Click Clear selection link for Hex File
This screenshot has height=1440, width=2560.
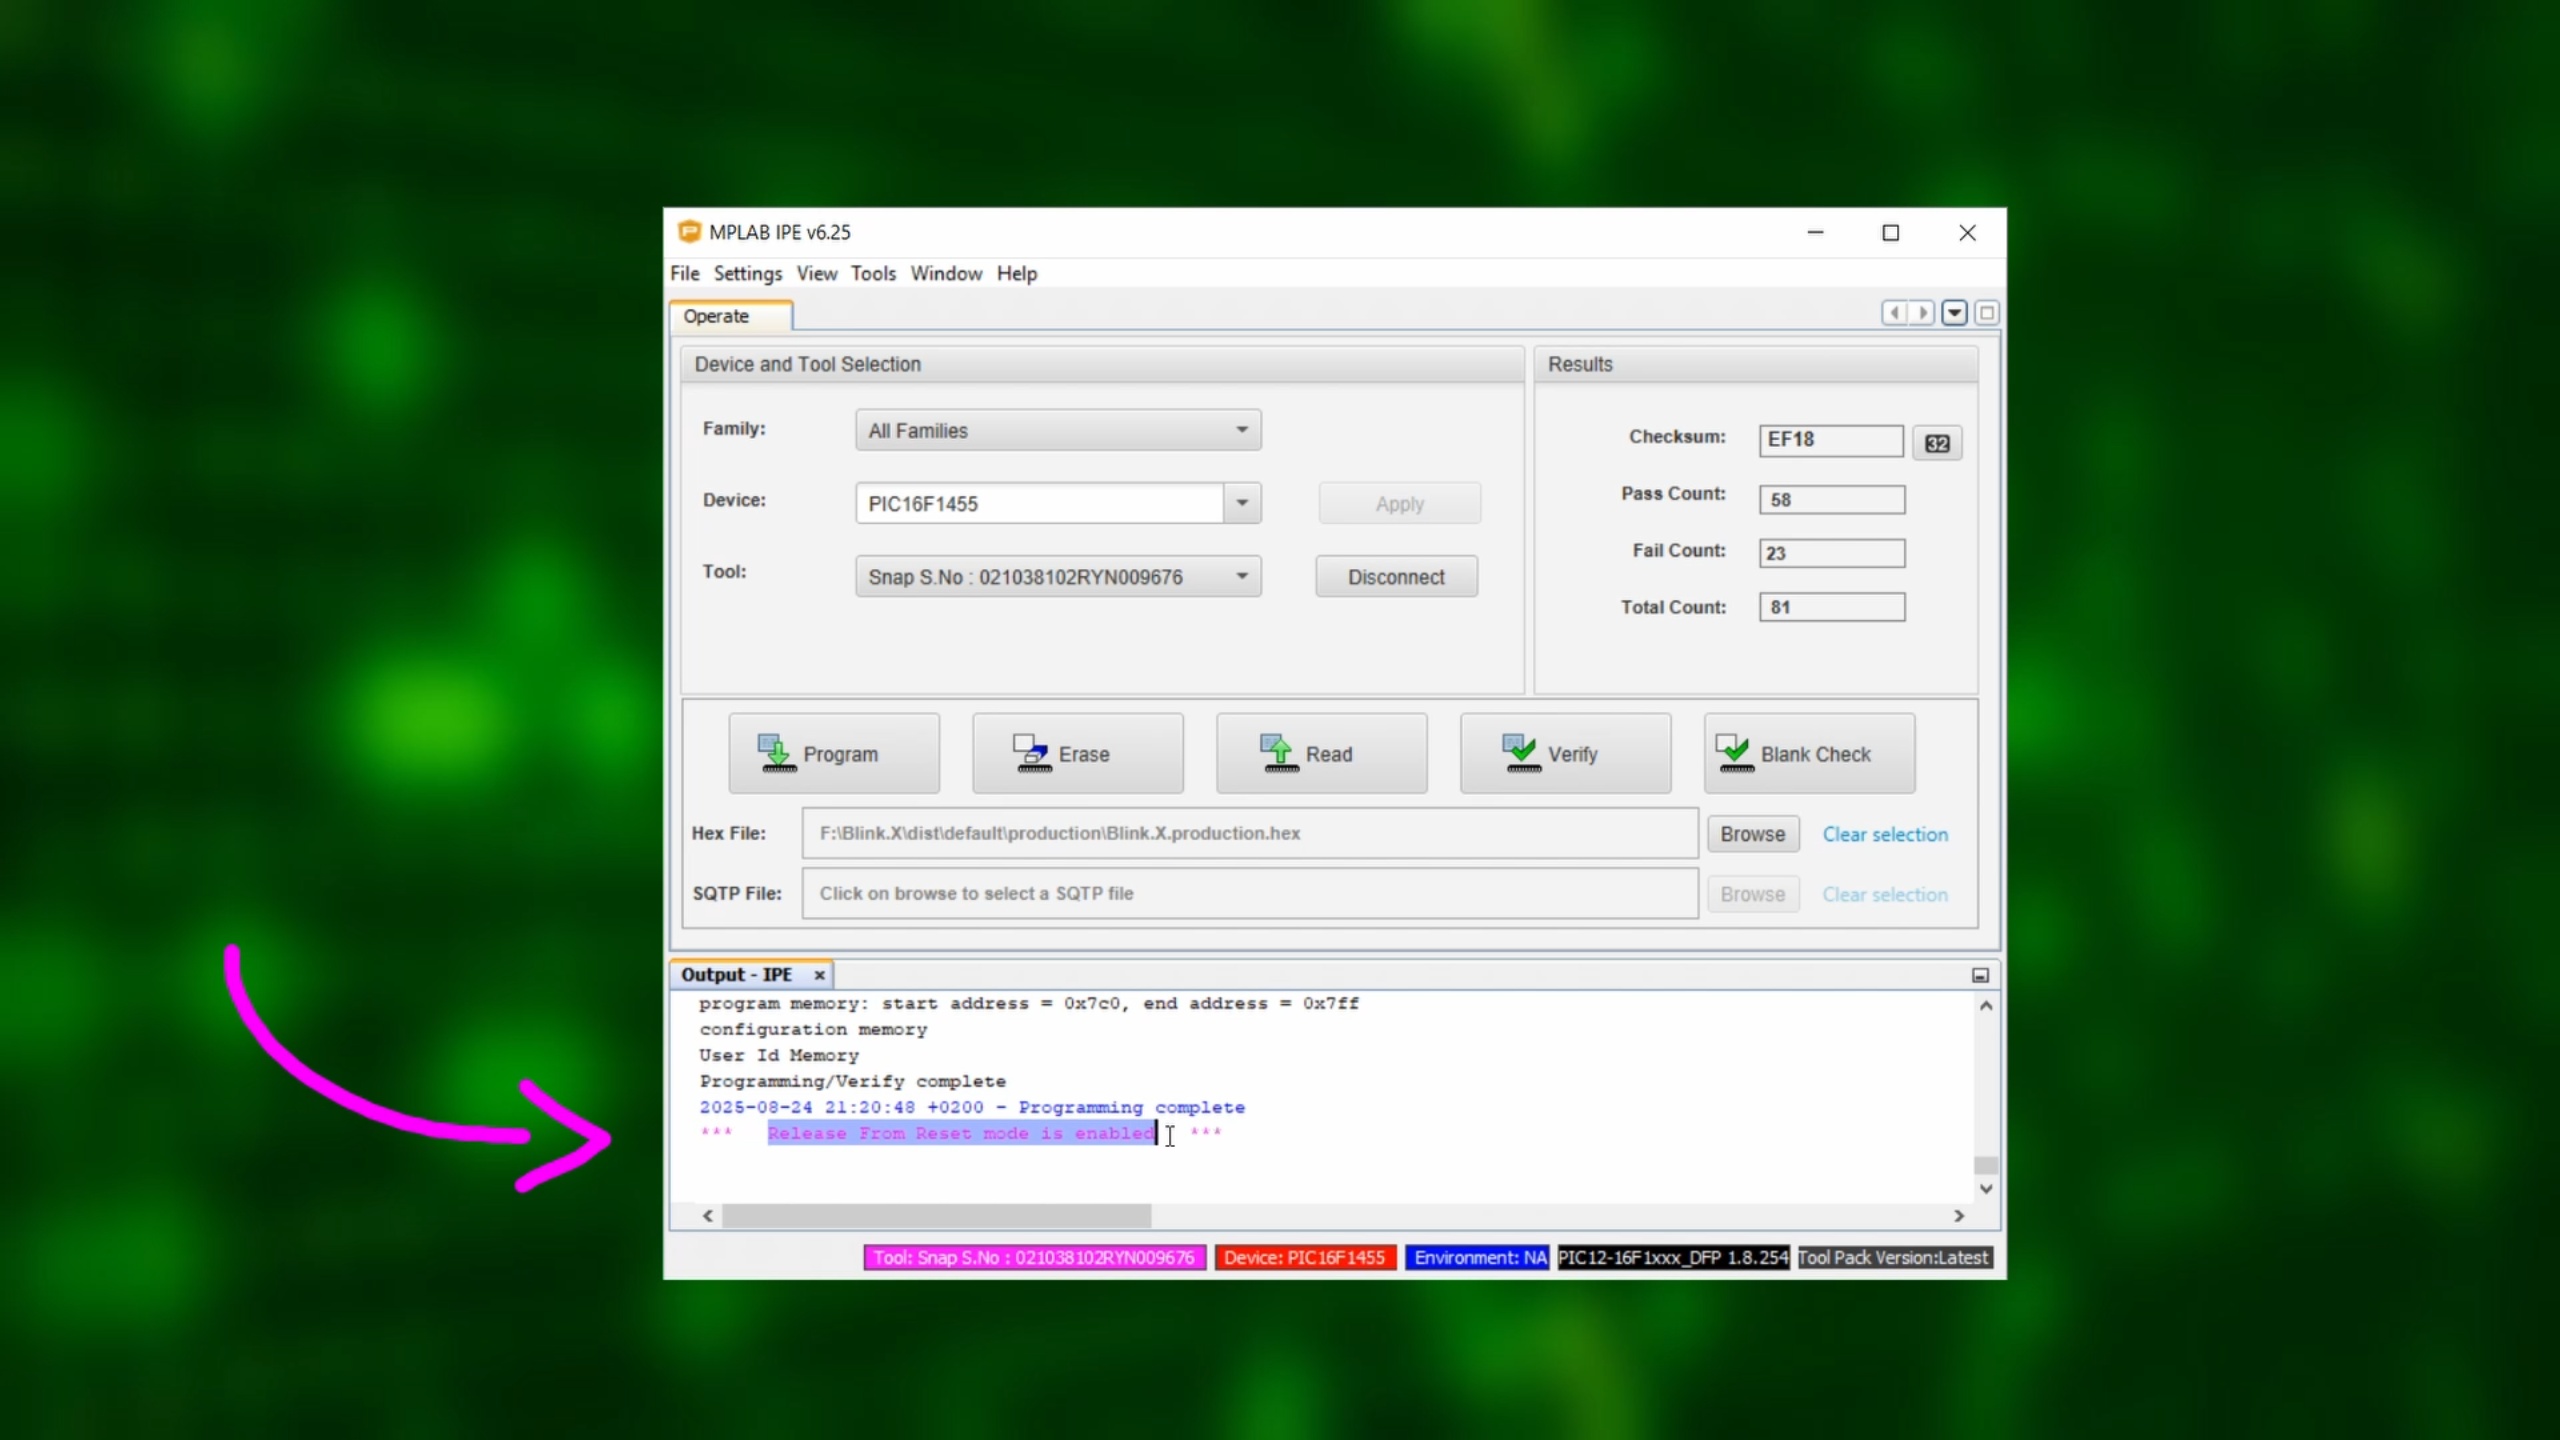(1884, 834)
